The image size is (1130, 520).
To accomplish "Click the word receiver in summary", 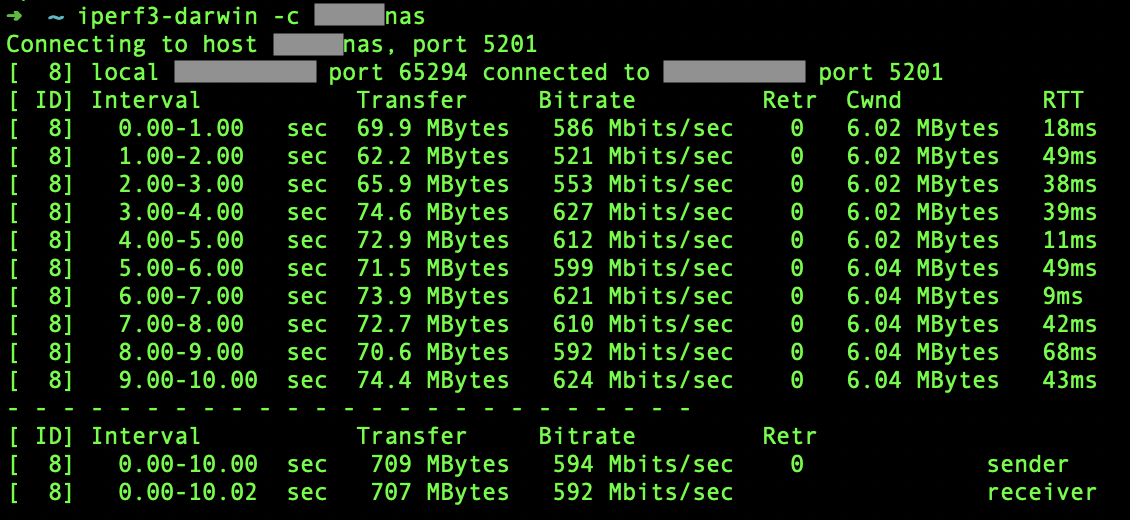I will pos(1041,492).
